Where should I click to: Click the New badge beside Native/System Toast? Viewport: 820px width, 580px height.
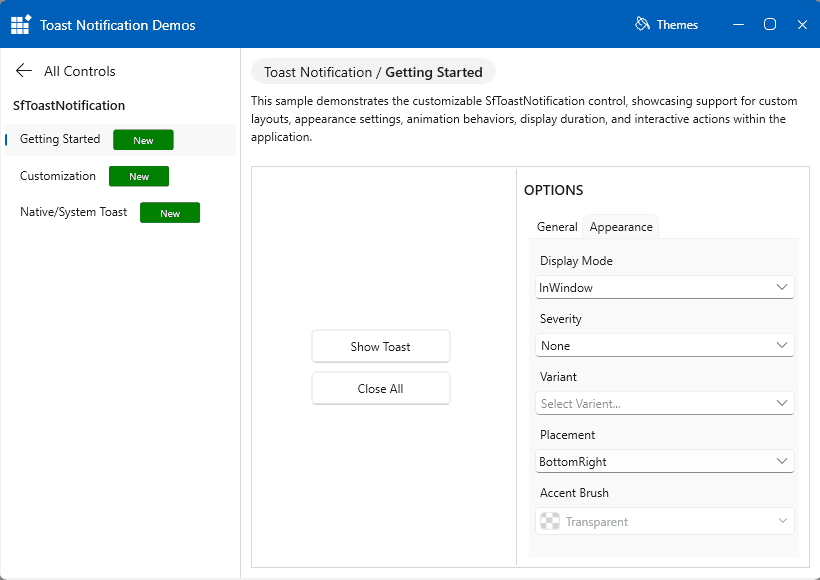[x=170, y=213]
